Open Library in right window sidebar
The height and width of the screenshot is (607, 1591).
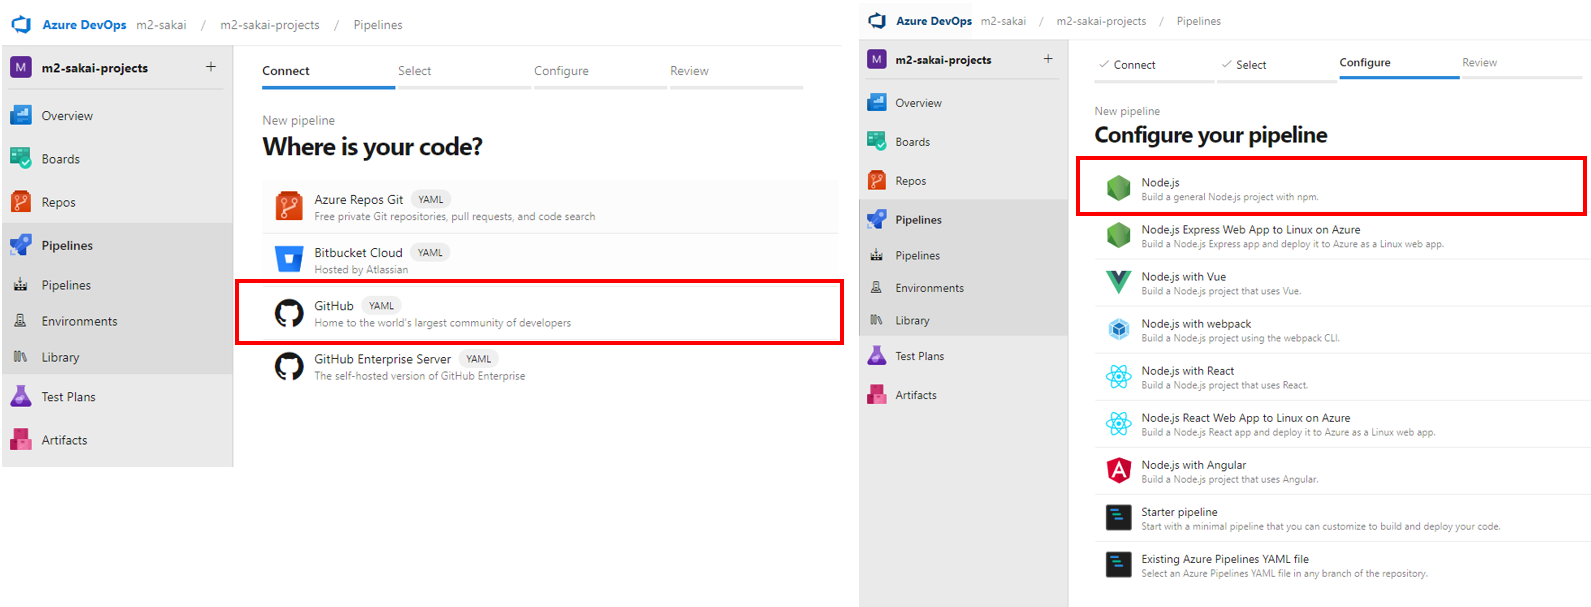click(x=963, y=321)
